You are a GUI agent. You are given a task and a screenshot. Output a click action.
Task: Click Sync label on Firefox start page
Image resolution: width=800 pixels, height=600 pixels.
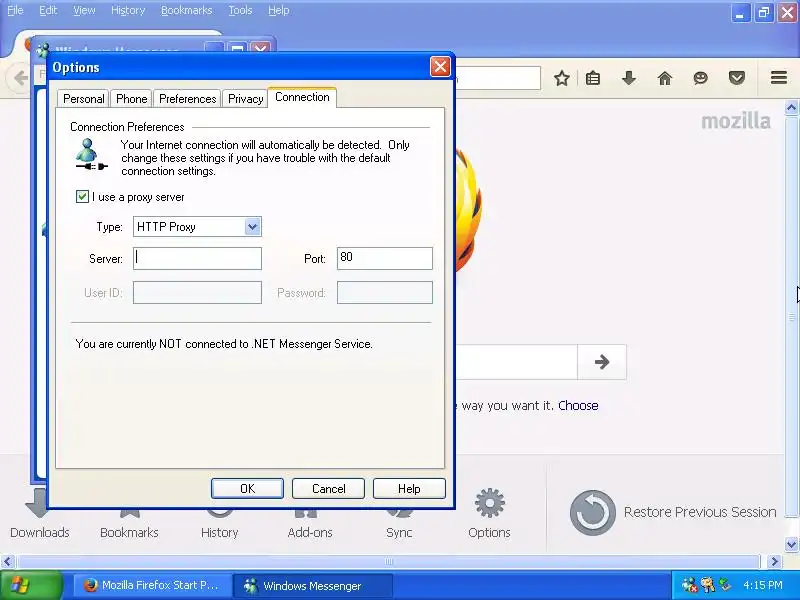(x=399, y=533)
